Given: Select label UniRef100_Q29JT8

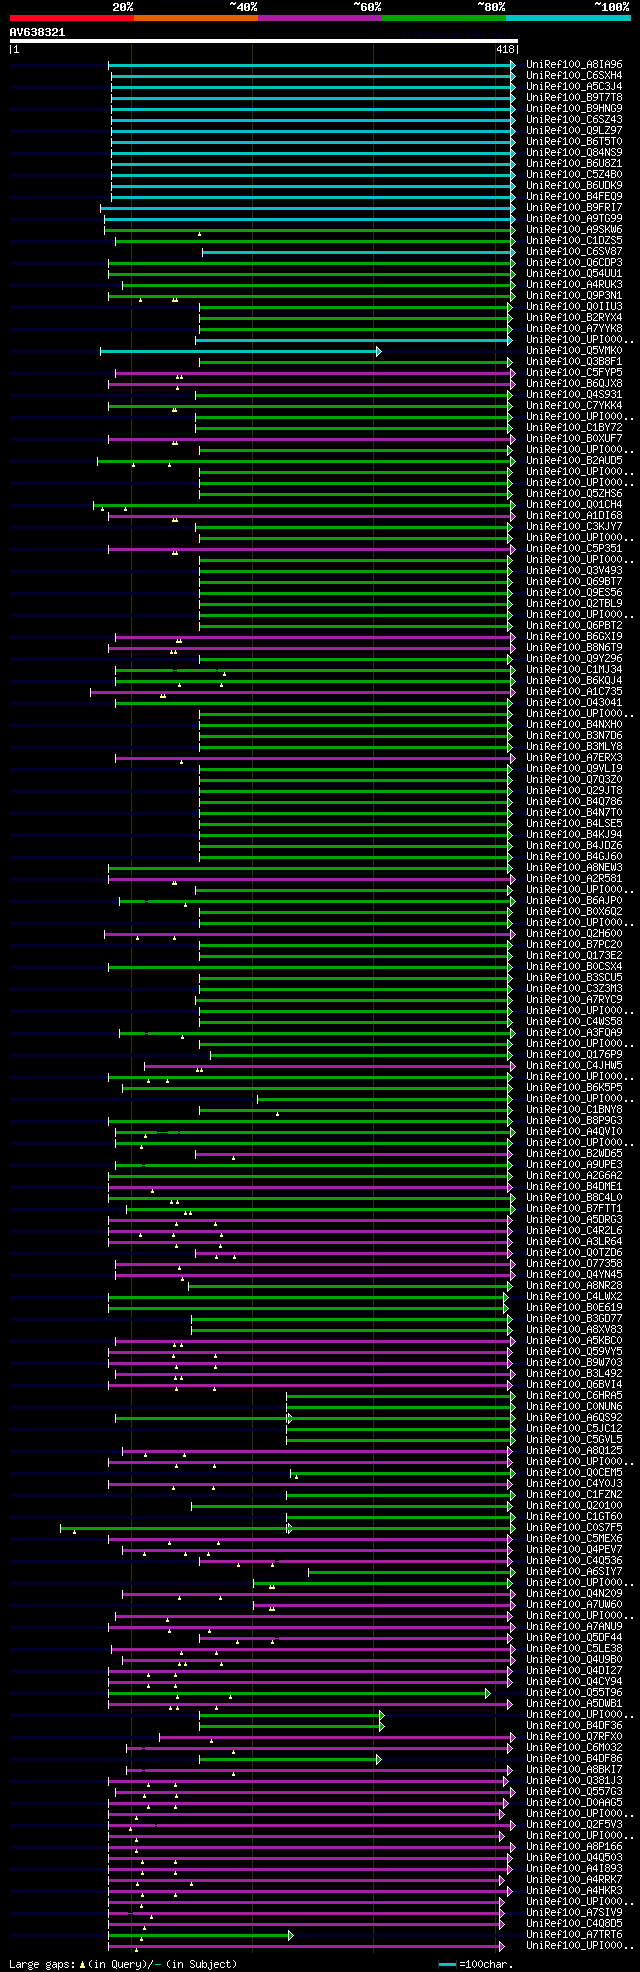Looking at the screenshot, I should pyautogui.click(x=574, y=790).
